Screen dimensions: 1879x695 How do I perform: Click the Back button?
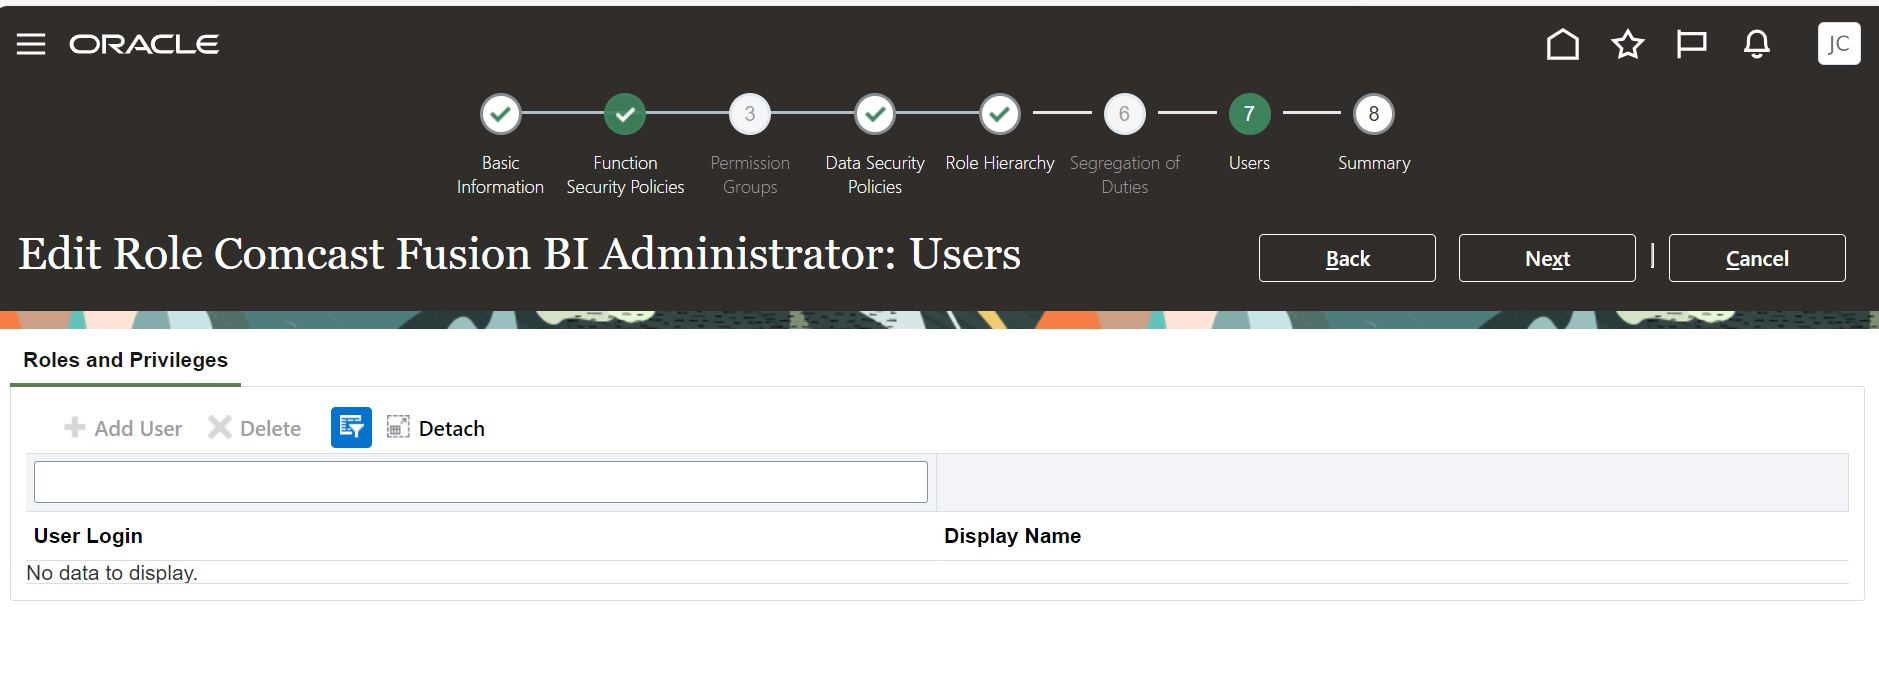[x=1347, y=258]
